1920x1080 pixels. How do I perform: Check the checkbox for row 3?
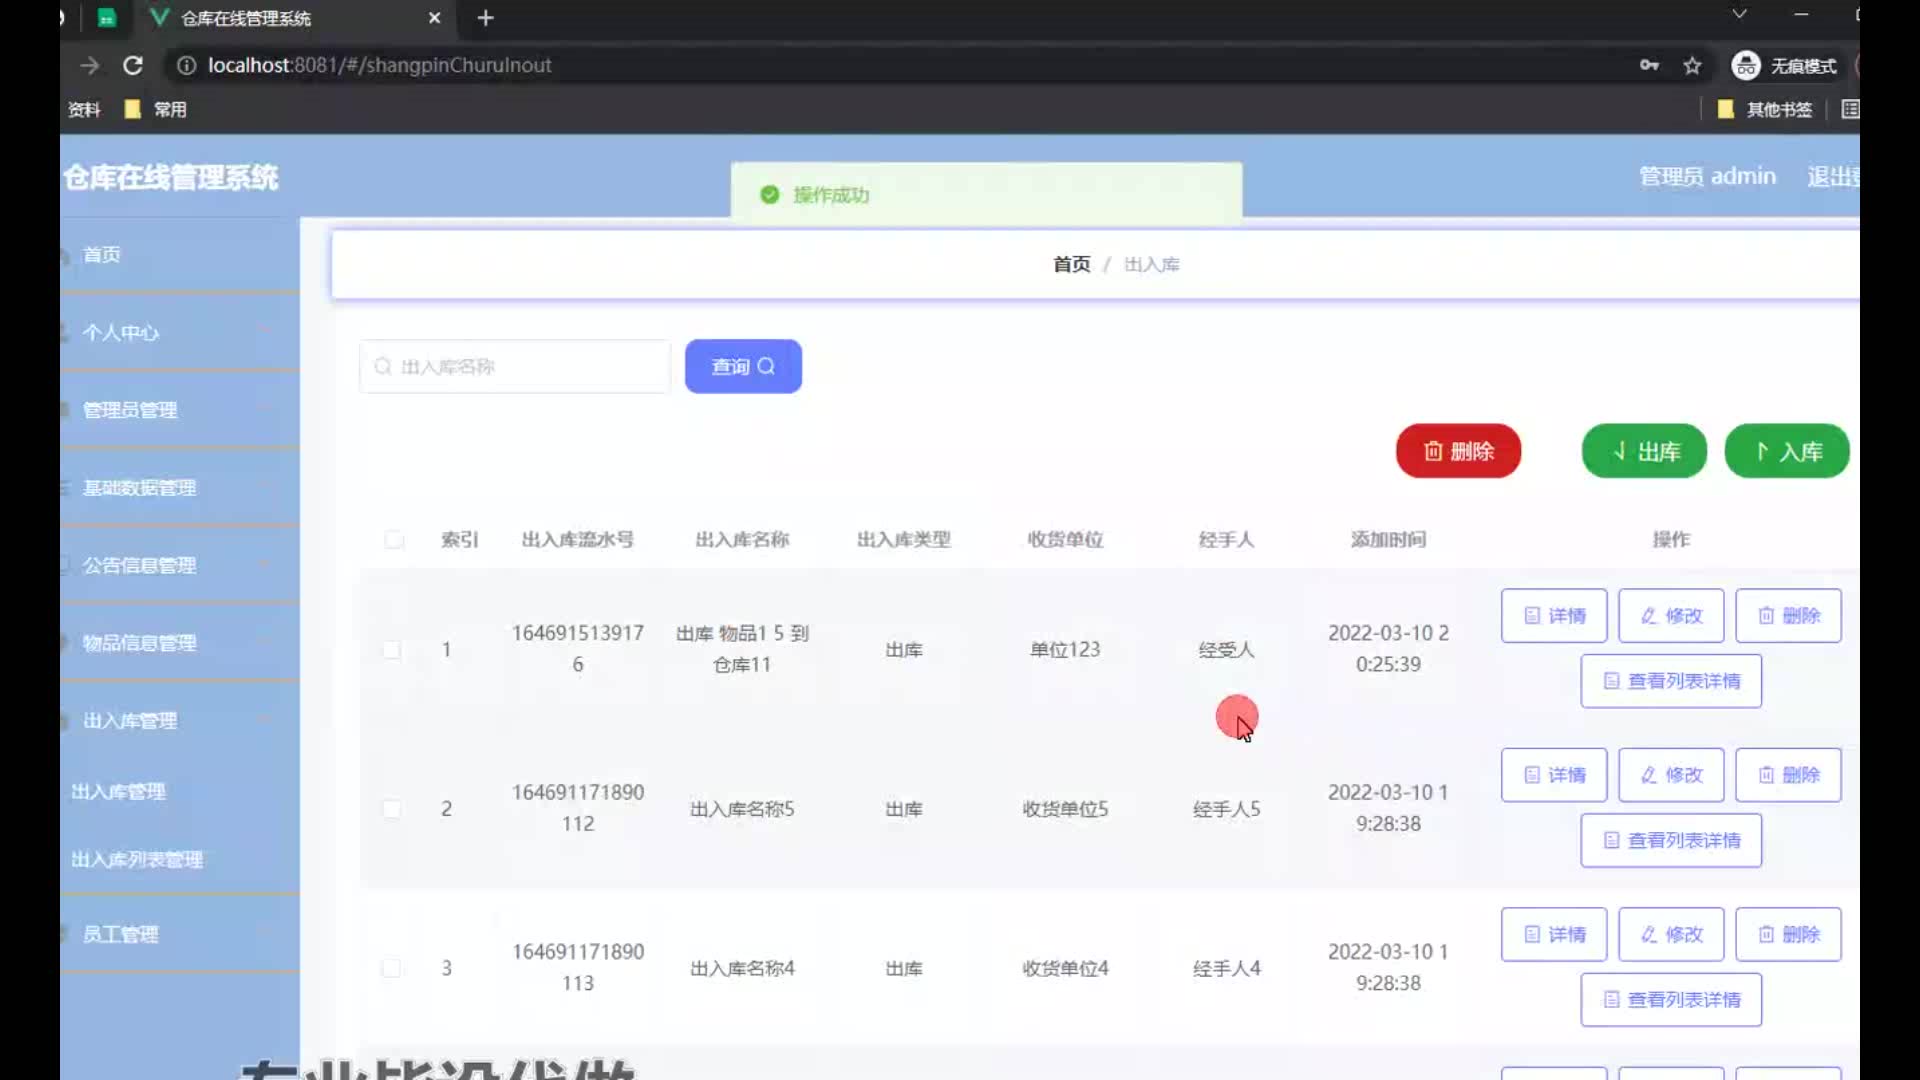[x=392, y=968]
